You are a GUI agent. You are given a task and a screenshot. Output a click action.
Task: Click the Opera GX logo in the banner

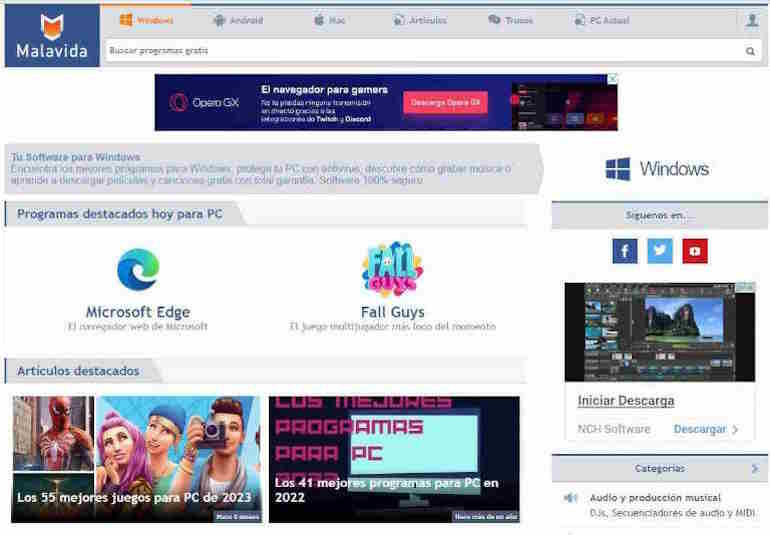pyautogui.click(x=204, y=103)
